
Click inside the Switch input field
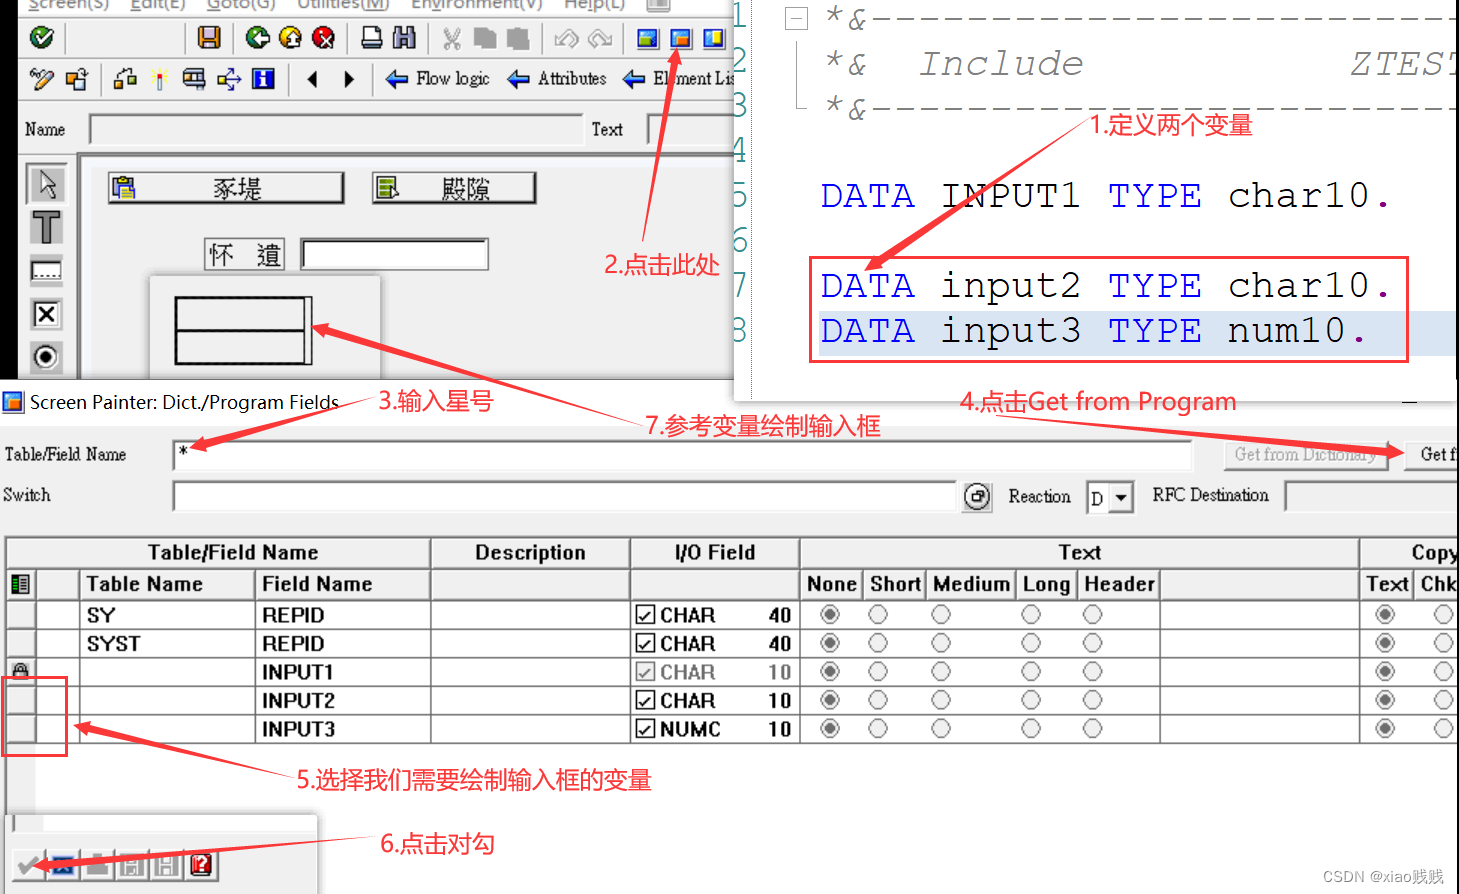[x=565, y=497]
